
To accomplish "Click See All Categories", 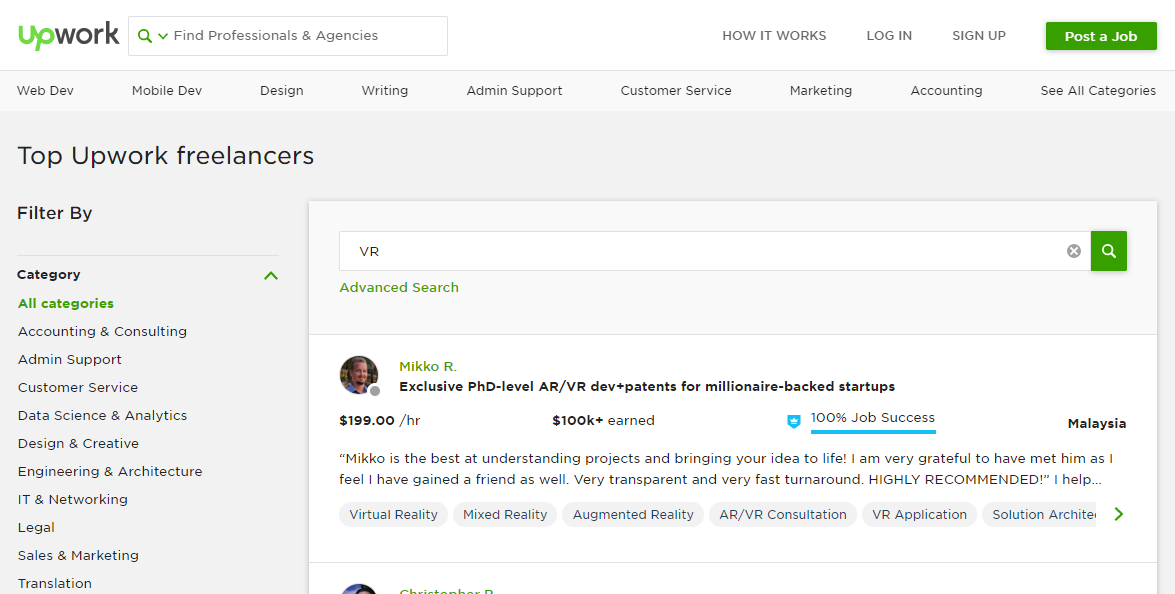I will pyautogui.click(x=1098, y=91).
